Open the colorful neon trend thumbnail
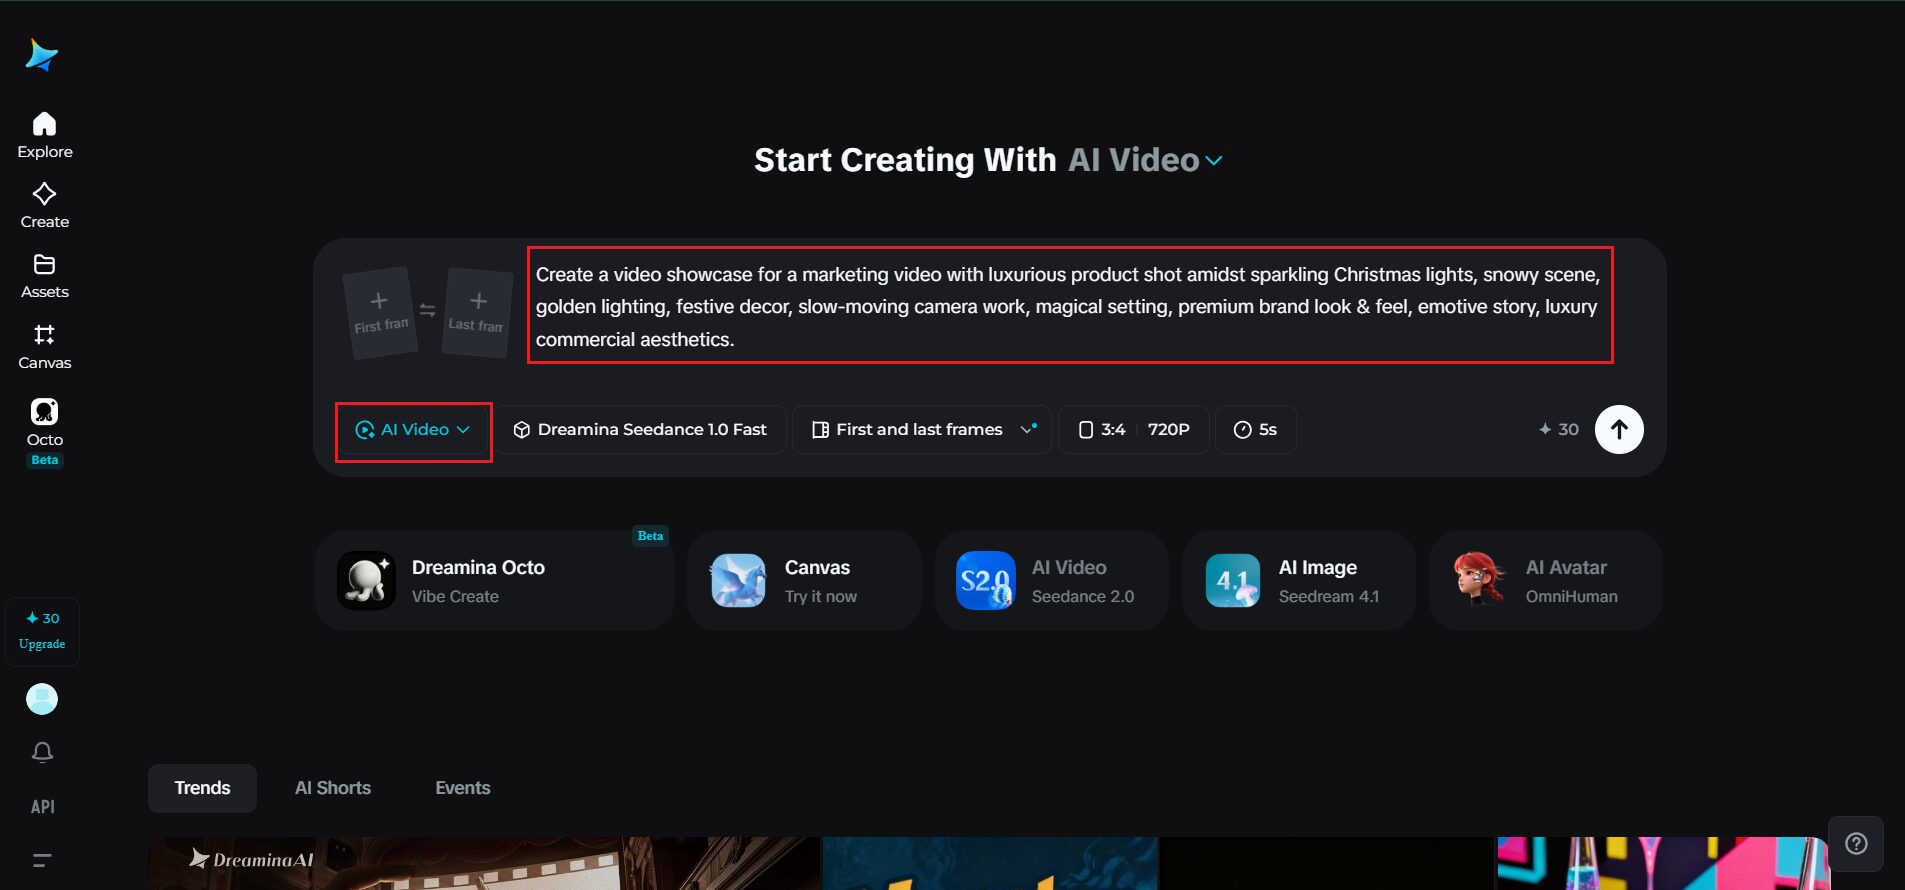 coord(1663,863)
